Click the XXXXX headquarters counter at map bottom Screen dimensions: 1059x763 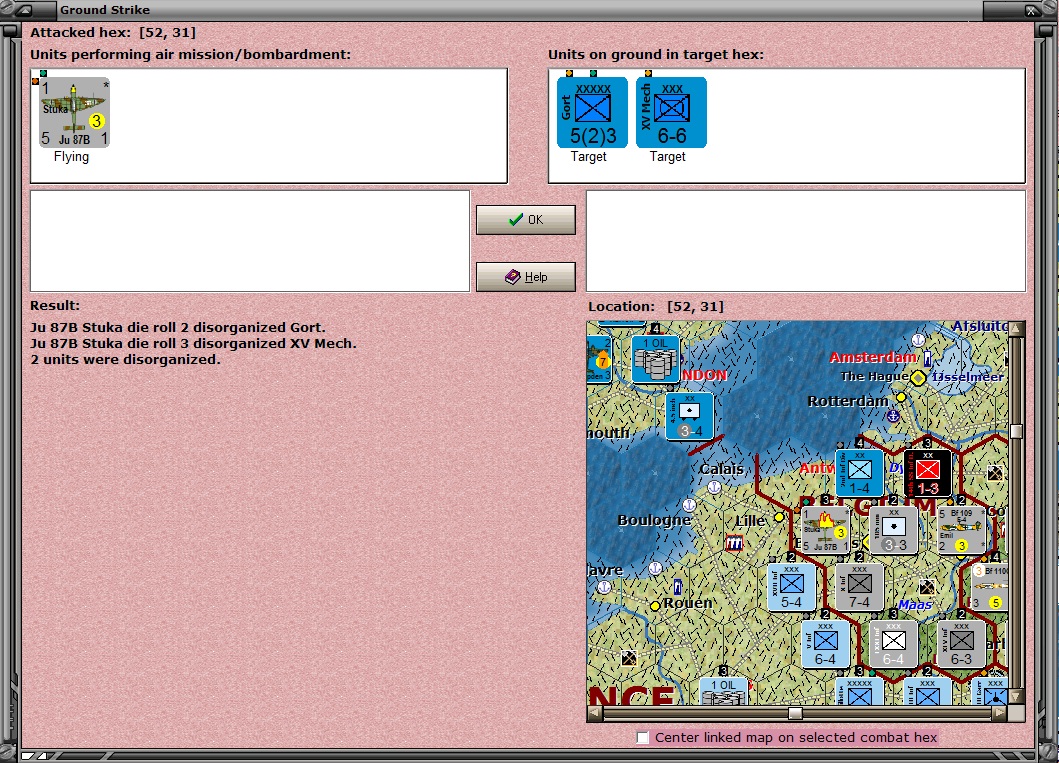click(859, 692)
